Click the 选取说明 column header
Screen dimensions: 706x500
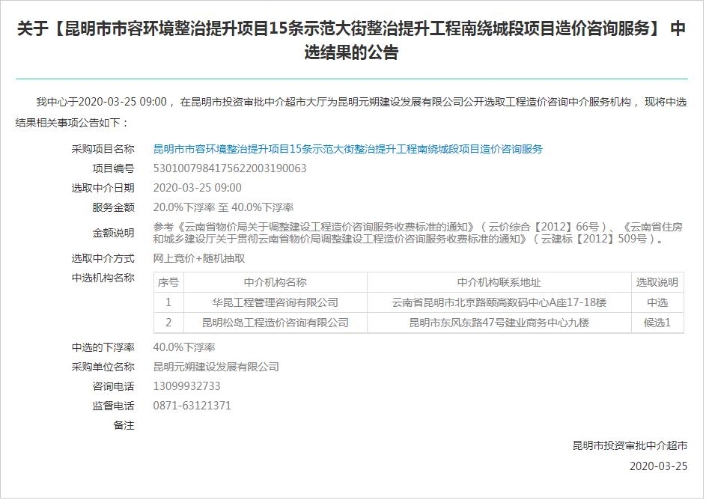tap(657, 282)
